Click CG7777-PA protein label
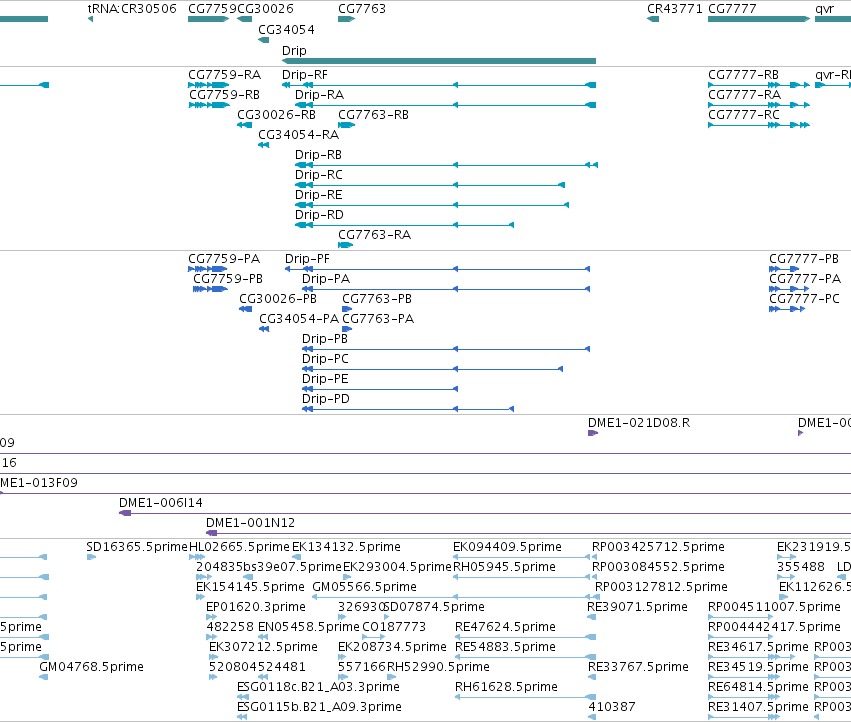The image size is (851, 722). click(805, 278)
